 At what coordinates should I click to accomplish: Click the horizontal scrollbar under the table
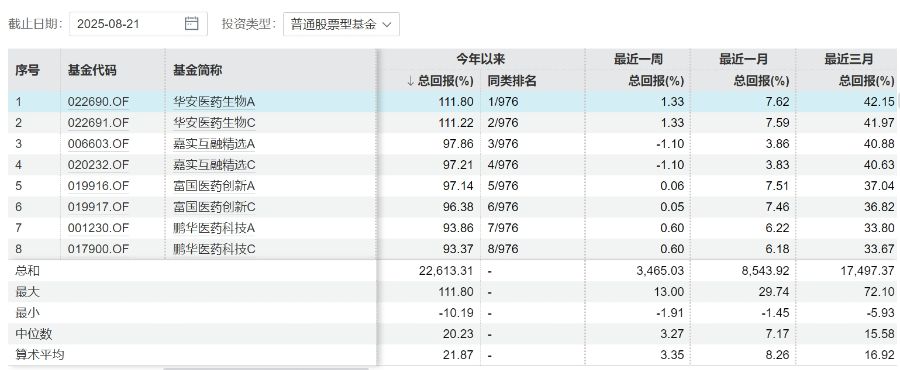coord(266,368)
